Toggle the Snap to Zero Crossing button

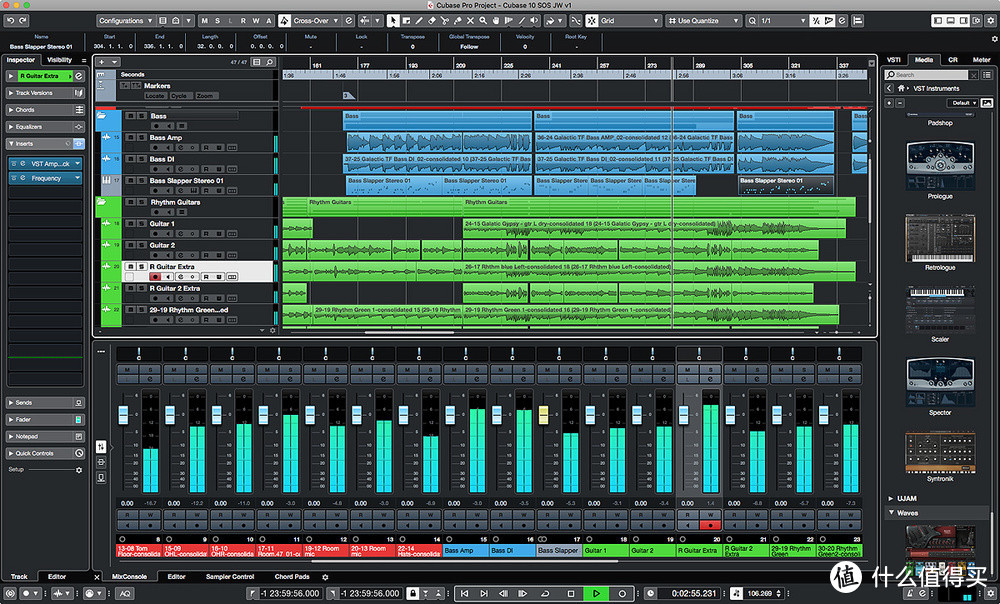(576, 20)
